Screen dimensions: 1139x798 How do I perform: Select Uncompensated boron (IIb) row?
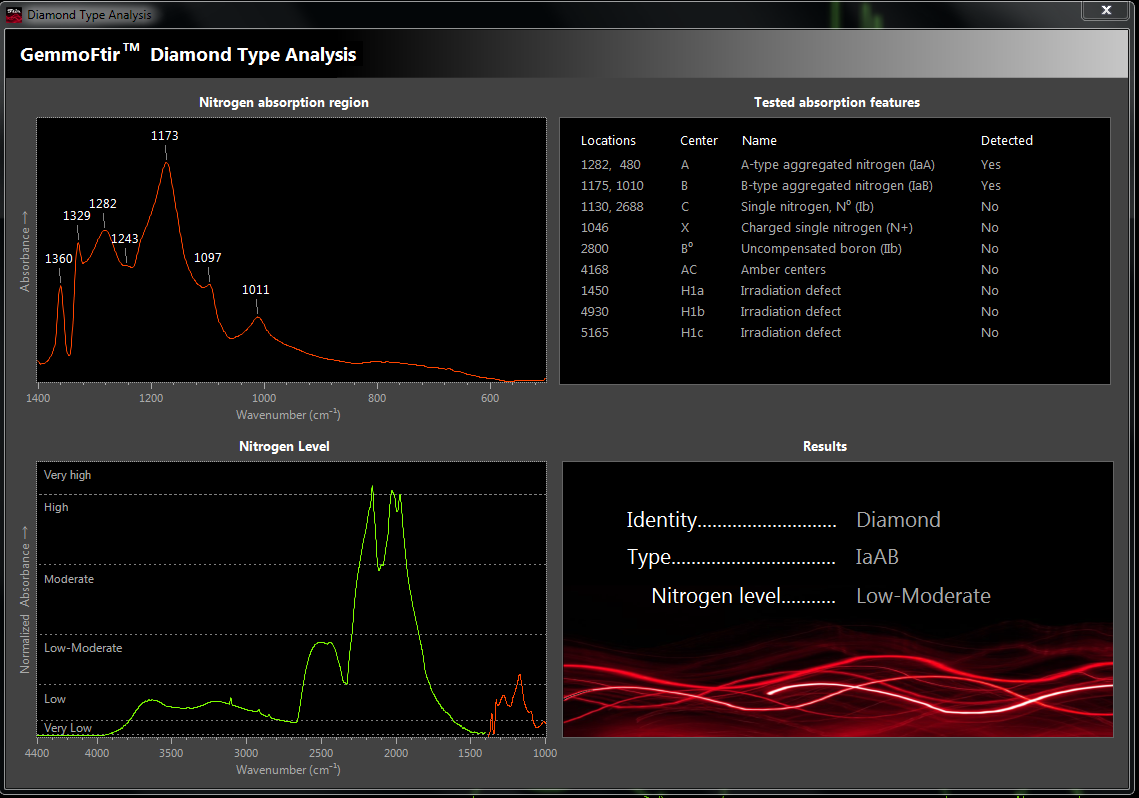790,249
